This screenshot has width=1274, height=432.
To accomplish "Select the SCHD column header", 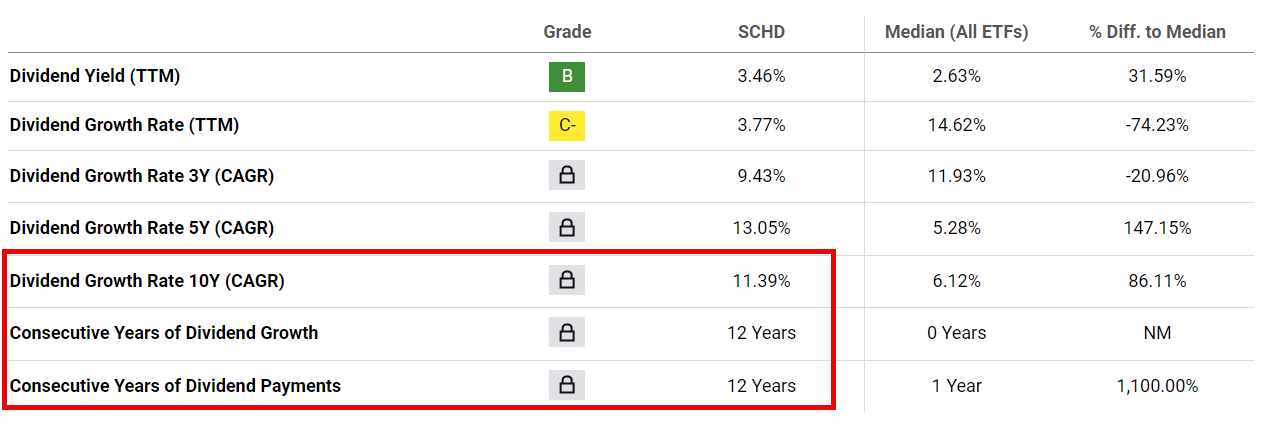I will [x=761, y=32].
